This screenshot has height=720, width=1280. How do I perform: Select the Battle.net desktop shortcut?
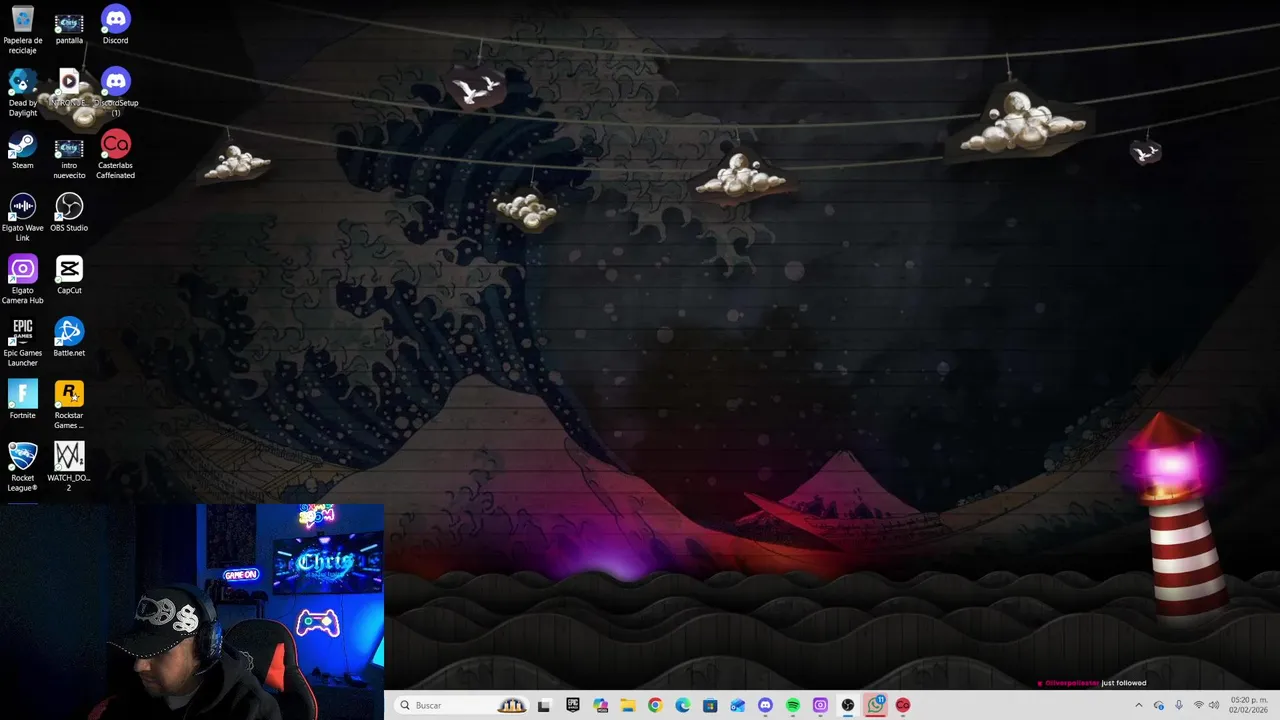click(69, 338)
